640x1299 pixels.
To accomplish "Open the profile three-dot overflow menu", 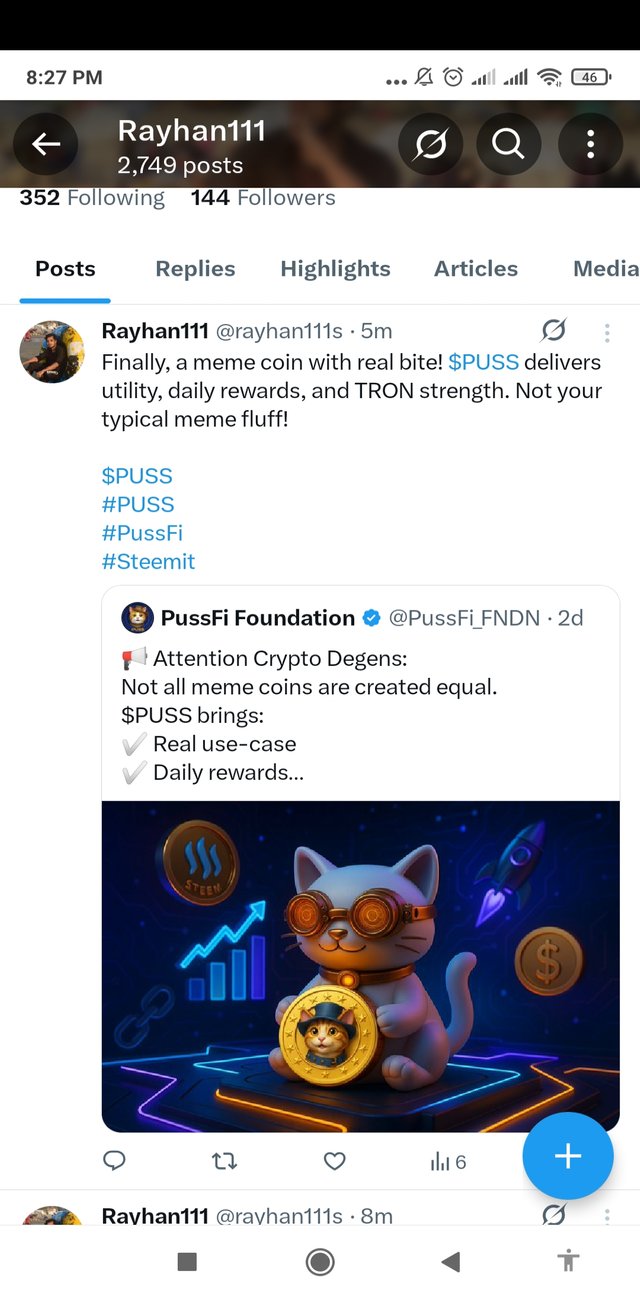I will tap(590, 146).
